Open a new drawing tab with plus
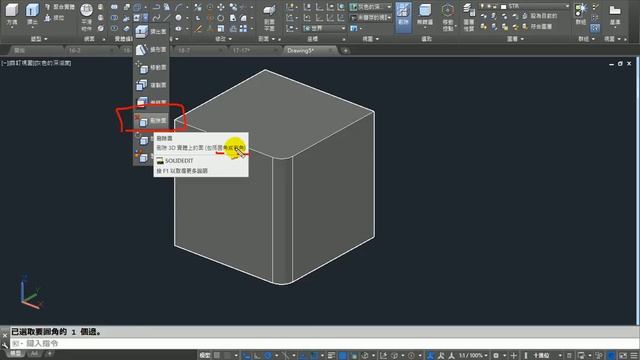 point(346,51)
